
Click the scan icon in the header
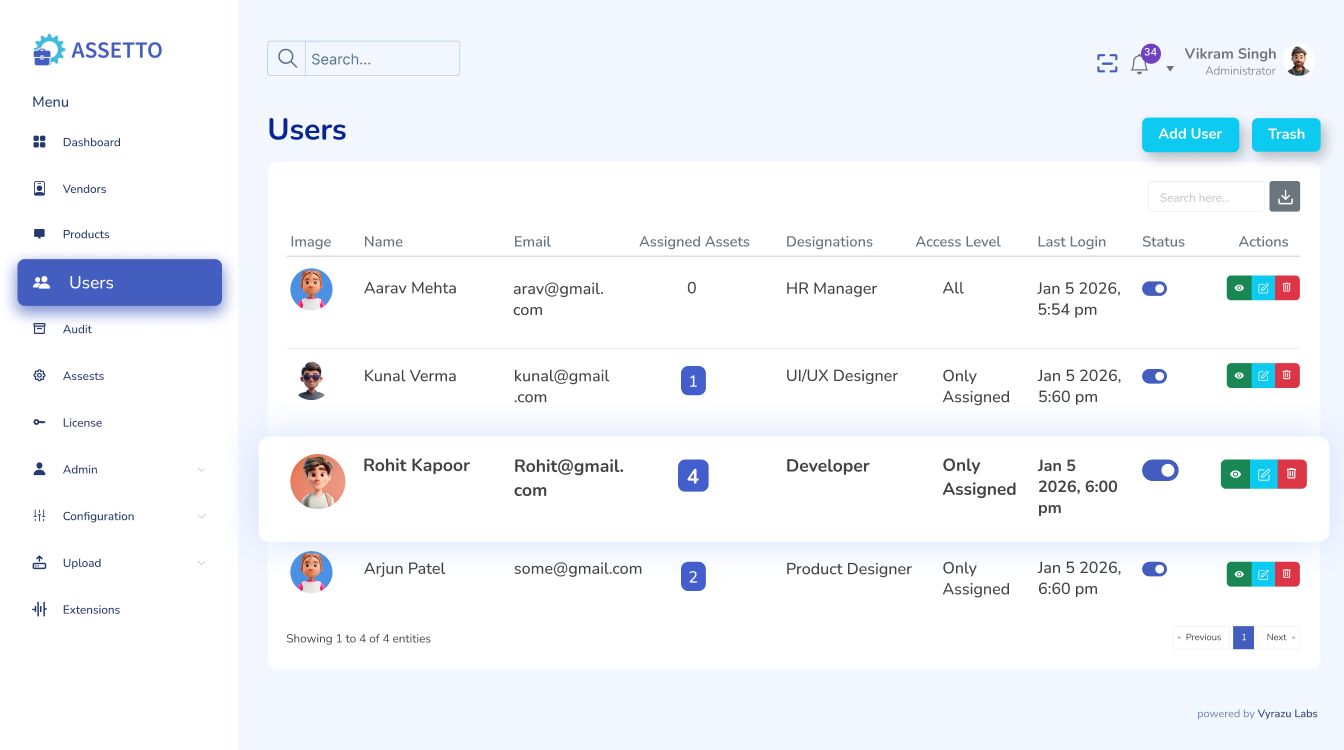coord(1107,64)
